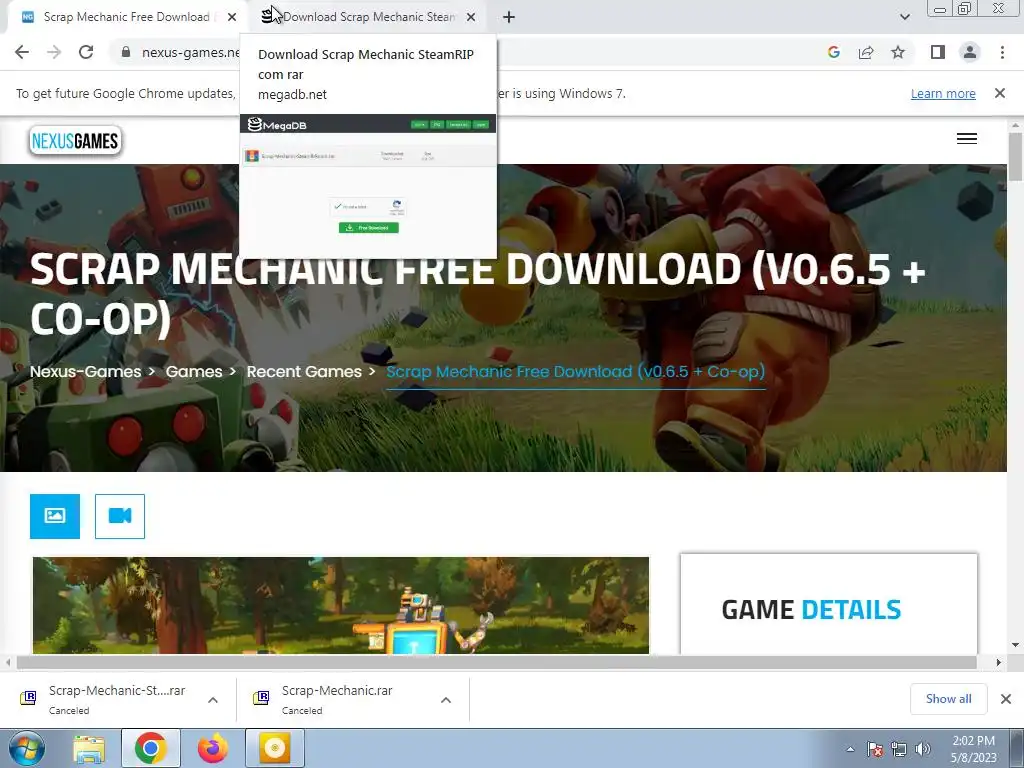Open the volume speaker tray icon
Viewport: 1024px width, 768px height.
pos(922,749)
